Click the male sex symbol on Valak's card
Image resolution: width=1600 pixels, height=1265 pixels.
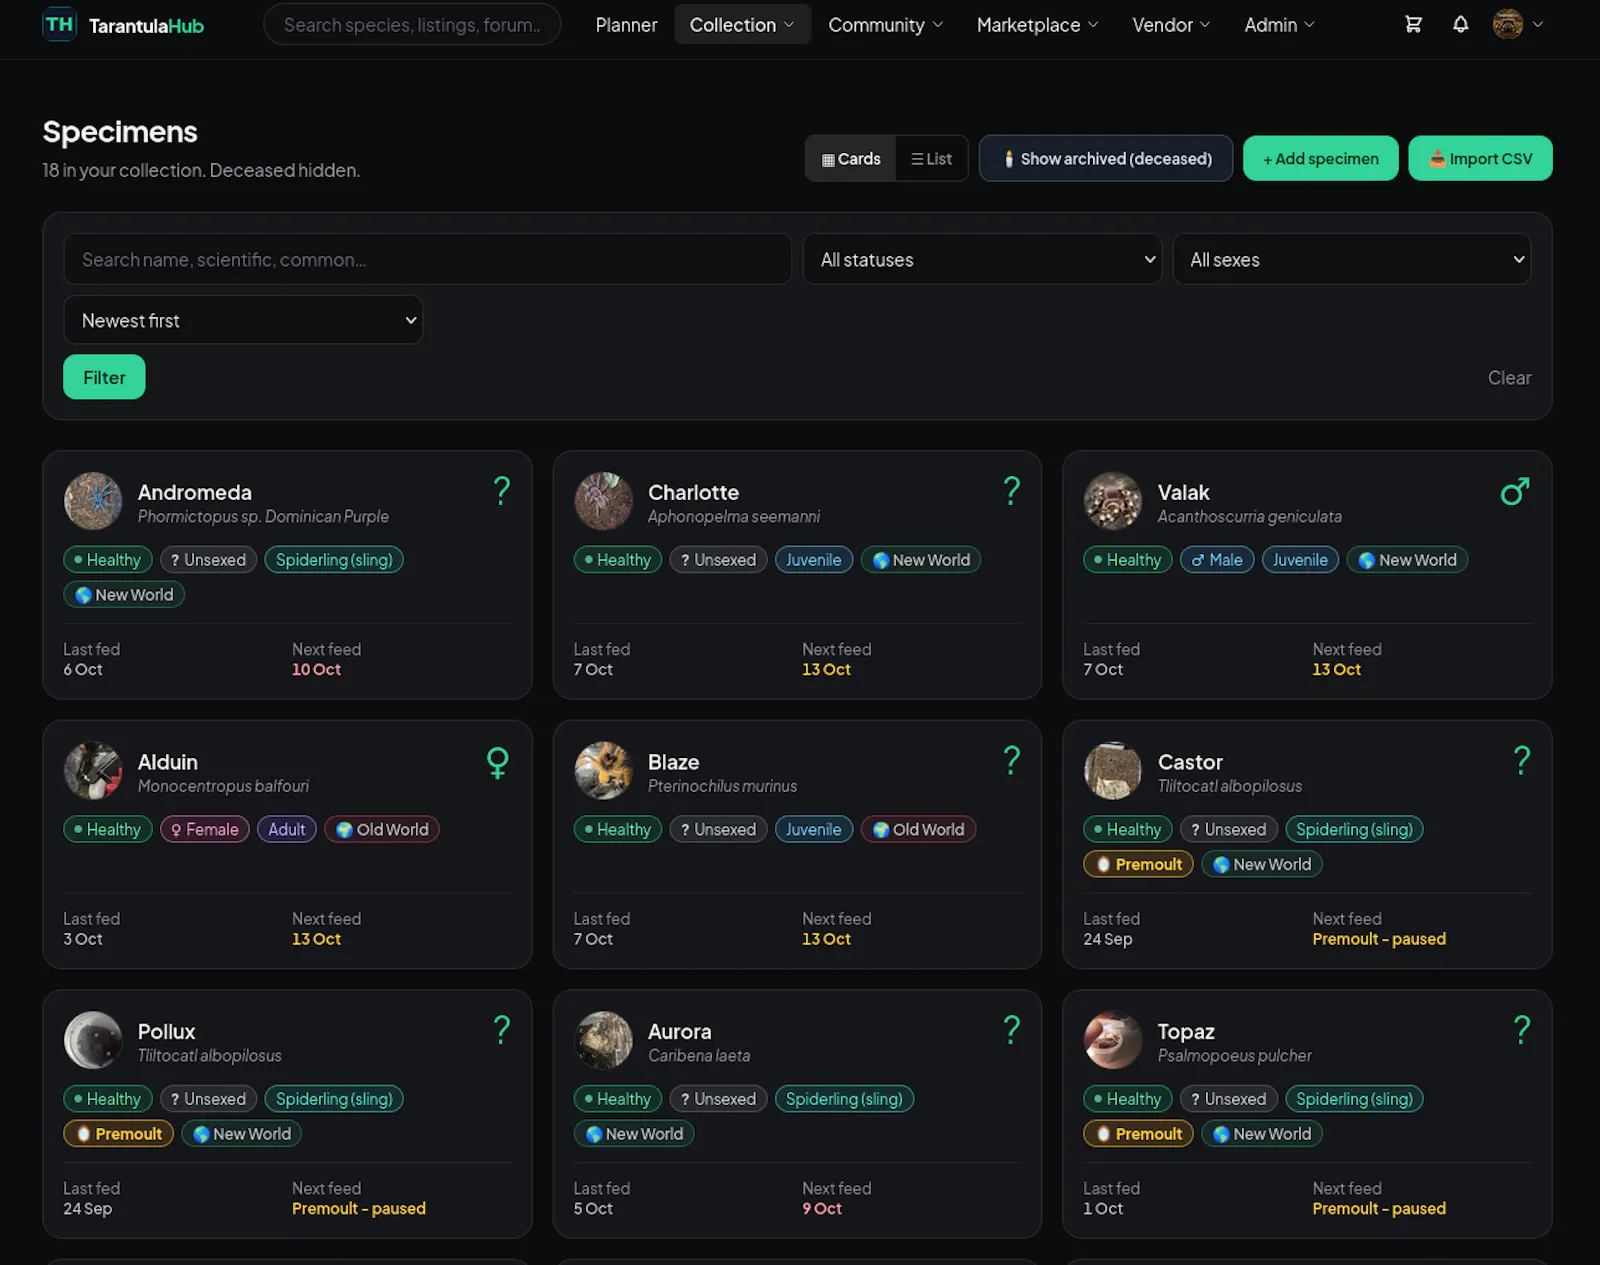tap(1514, 491)
